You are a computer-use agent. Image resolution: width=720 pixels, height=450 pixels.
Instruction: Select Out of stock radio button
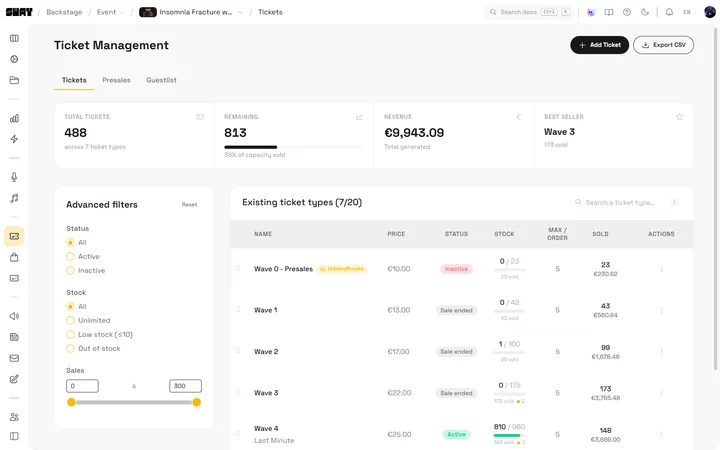click(x=70, y=349)
